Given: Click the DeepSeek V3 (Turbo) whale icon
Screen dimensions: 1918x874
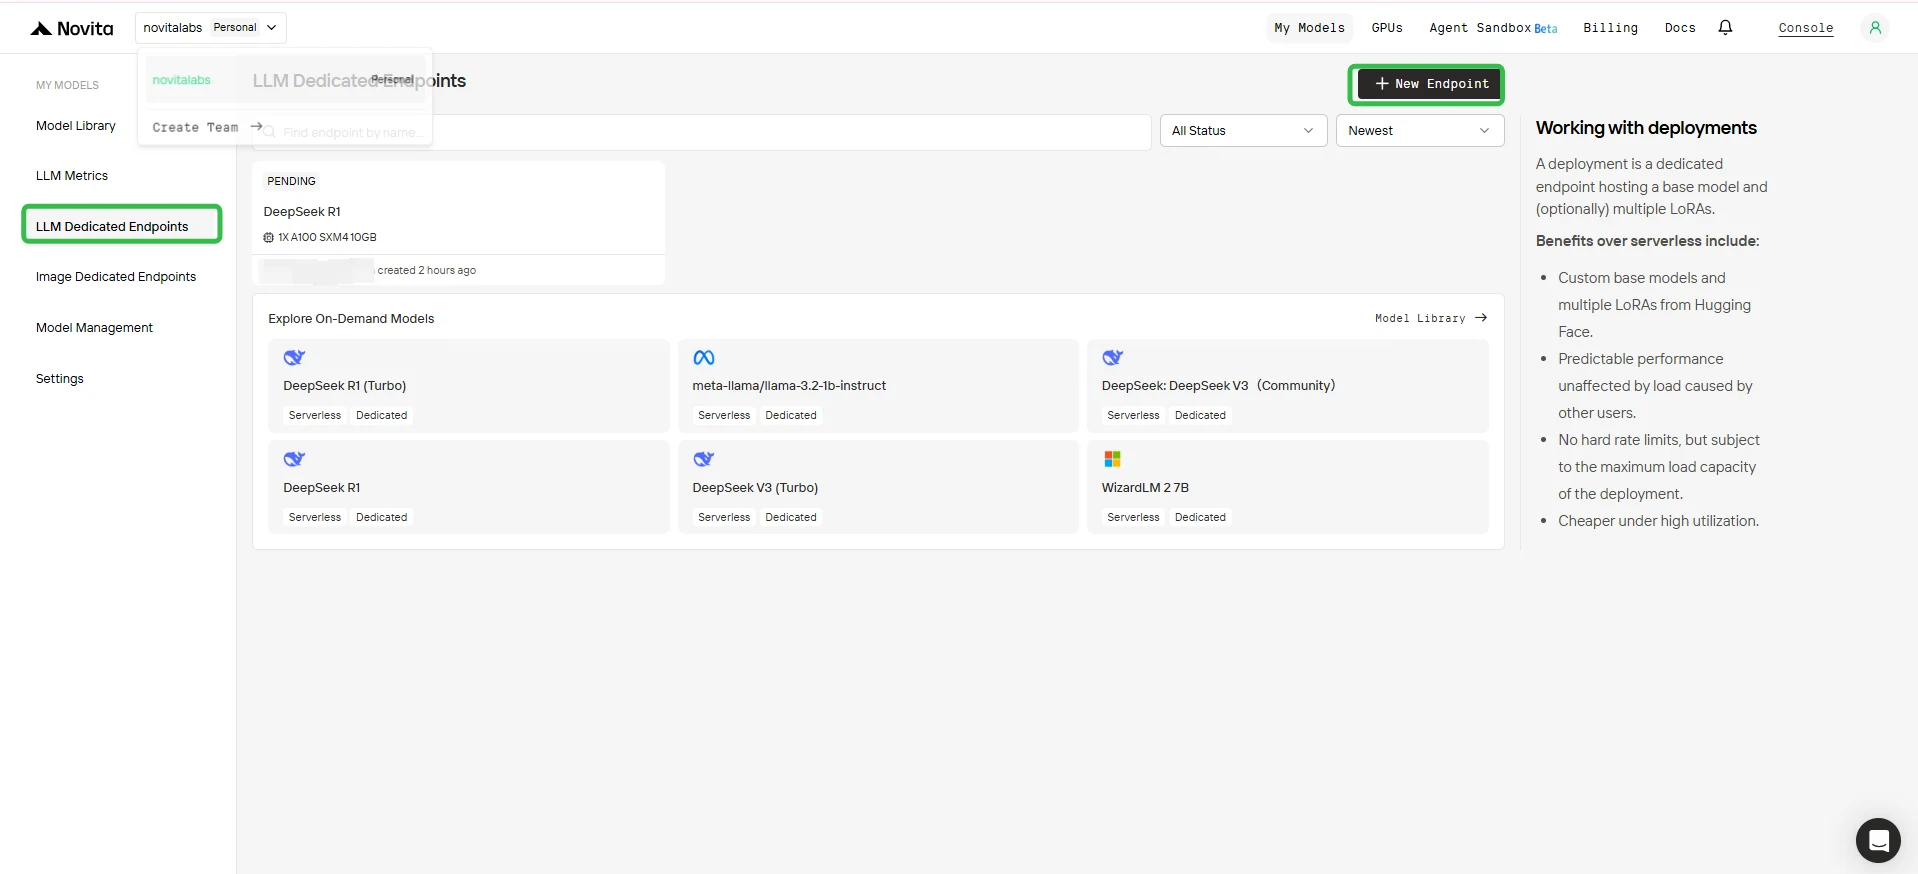Looking at the screenshot, I should (704, 459).
